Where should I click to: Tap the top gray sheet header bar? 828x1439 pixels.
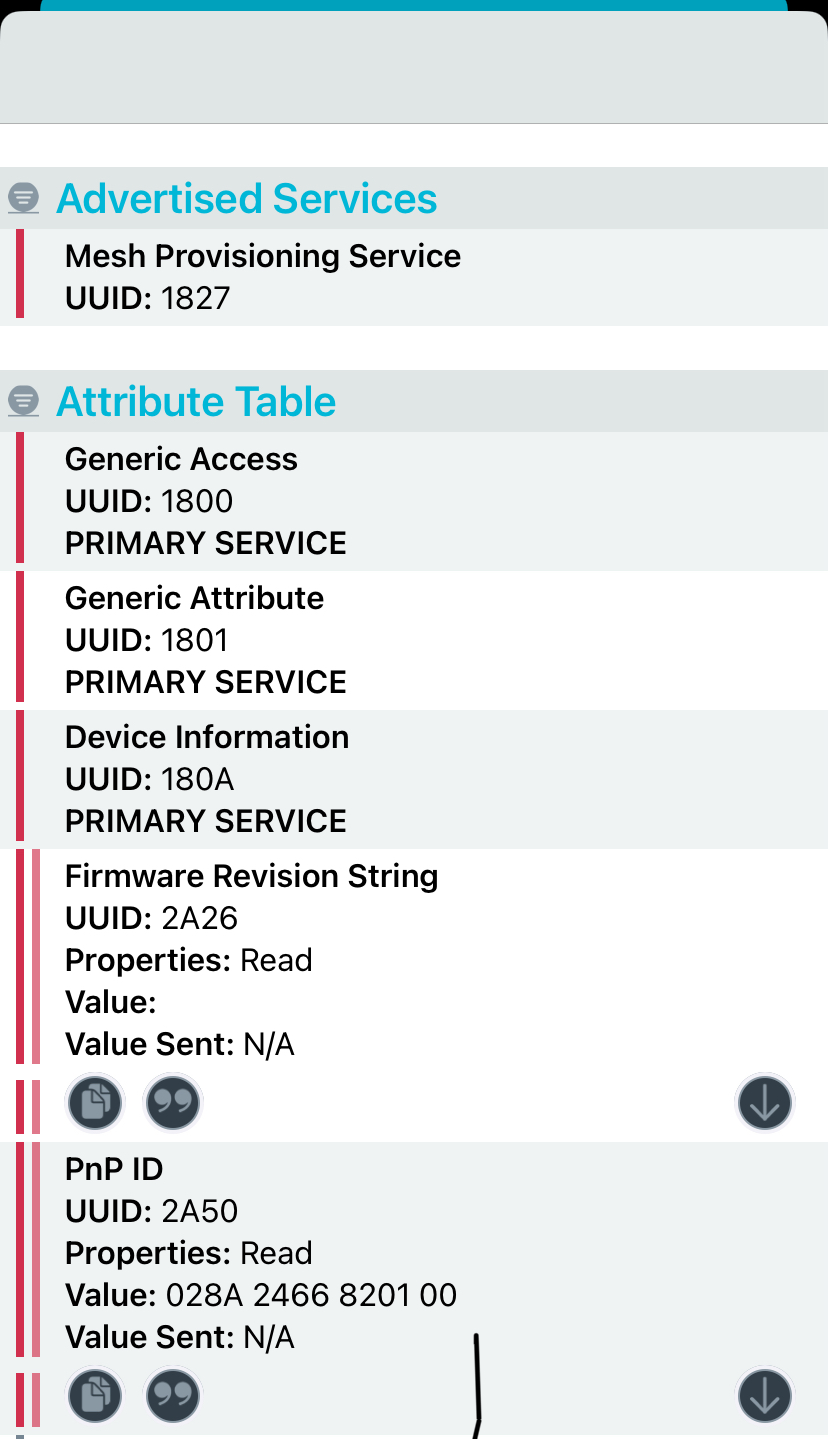414,68
